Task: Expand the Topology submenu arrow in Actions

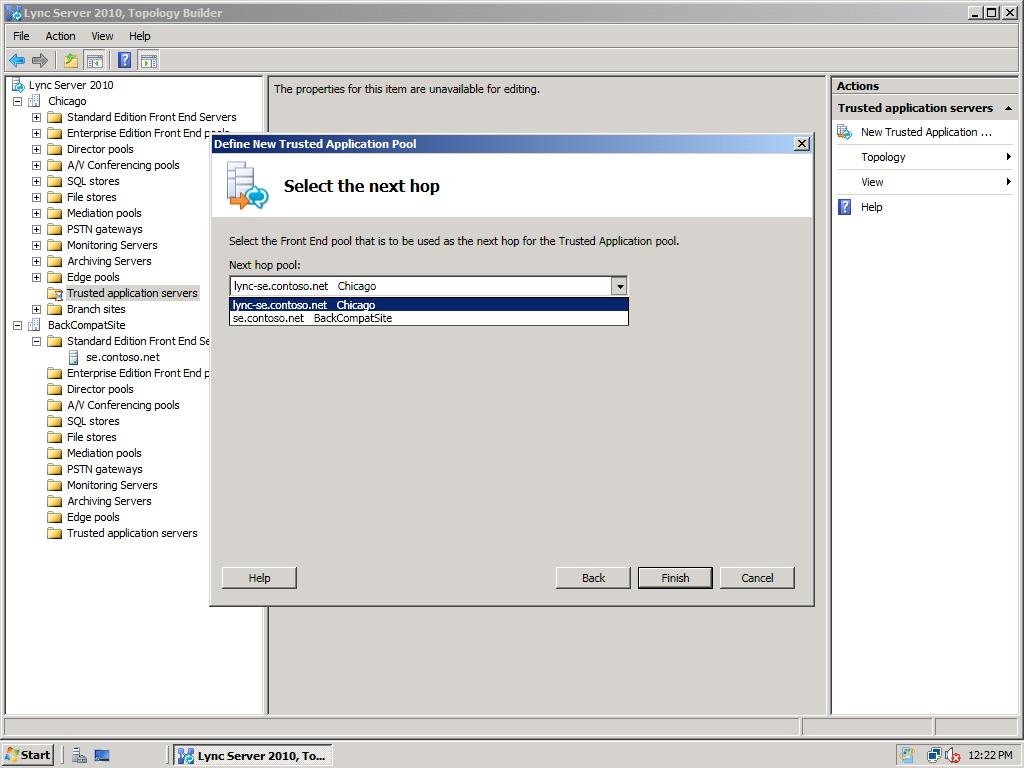Action: pyautogui.click(x=1008, y=157)
